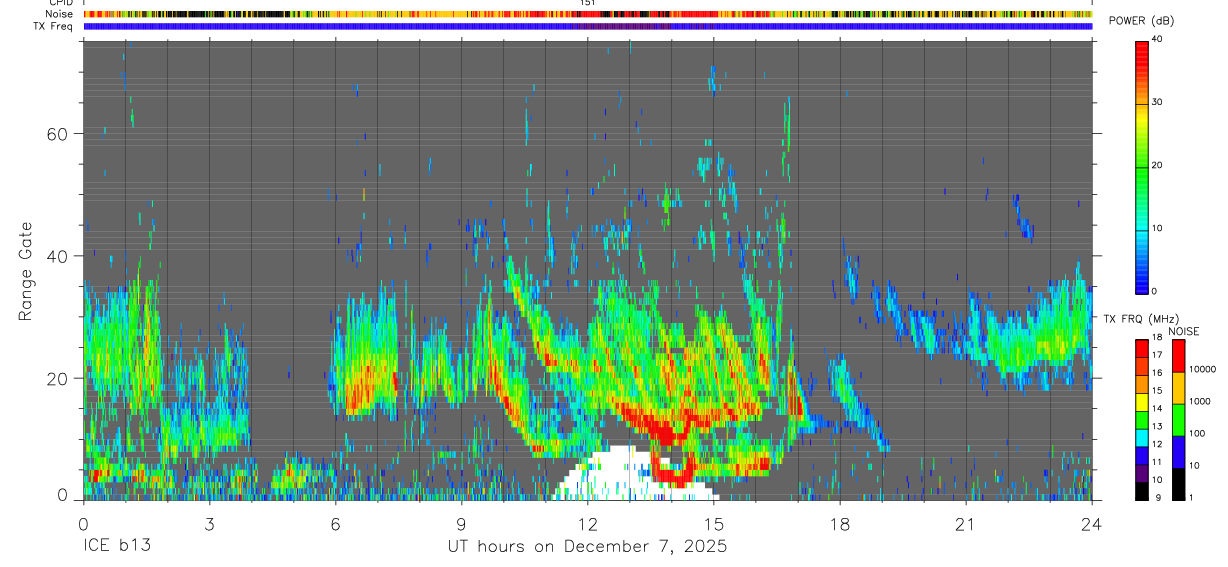Pick the blue 10-100 NOISE swatch
The height and width of the screenshot is (567, 1228).
pos(1178,452)
